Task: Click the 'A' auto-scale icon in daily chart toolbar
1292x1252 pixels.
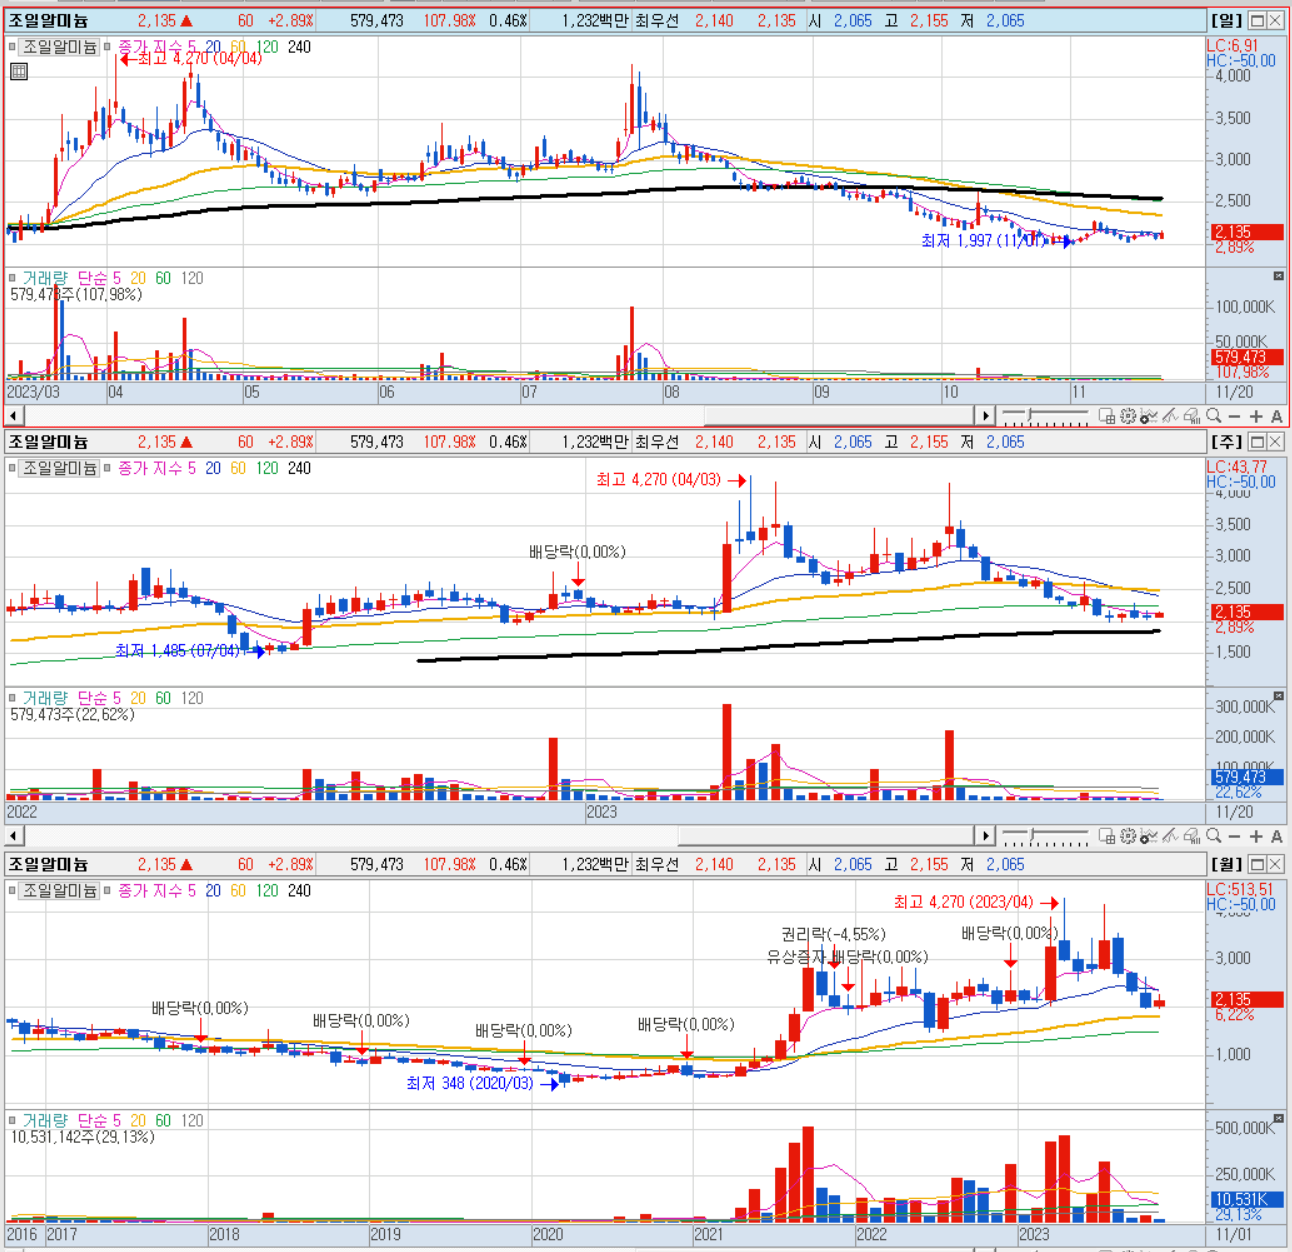Action: pyautogui.click(x=1277, y=416)
